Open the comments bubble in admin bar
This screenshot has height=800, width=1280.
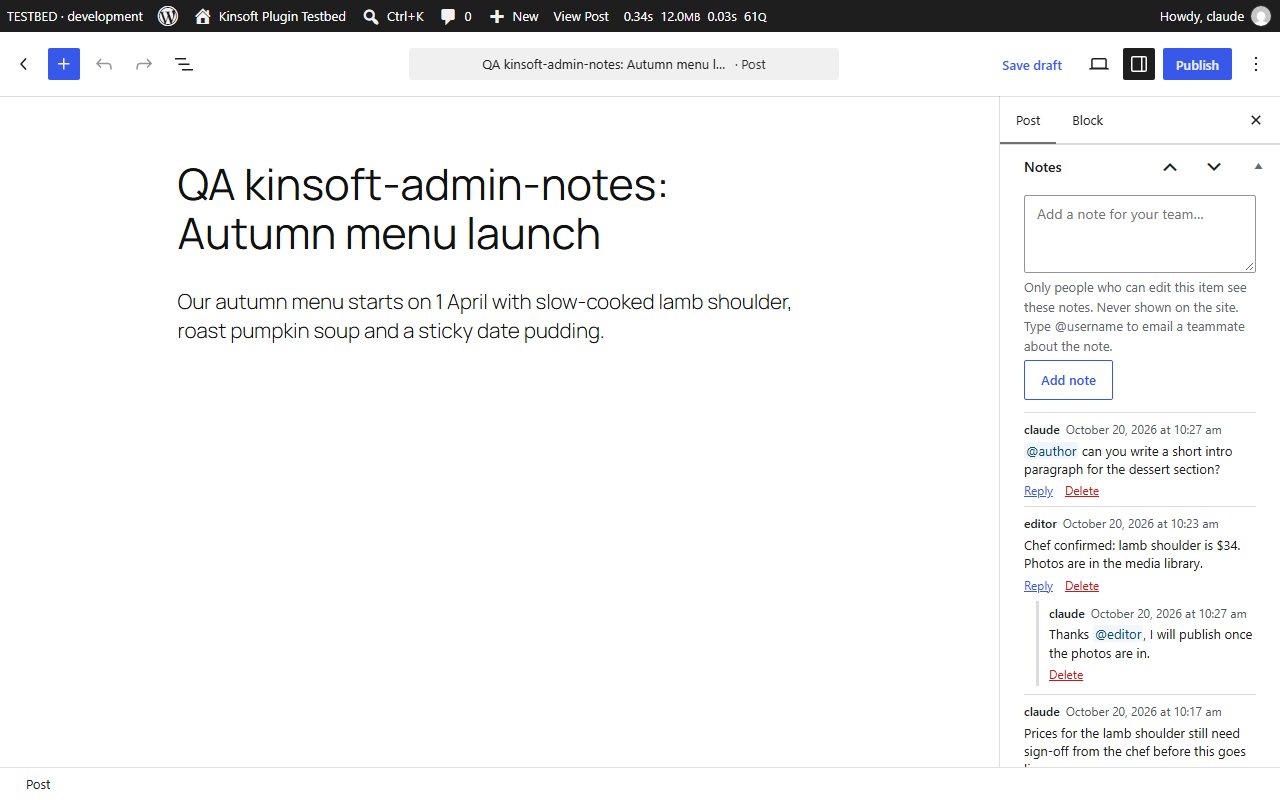456,16
